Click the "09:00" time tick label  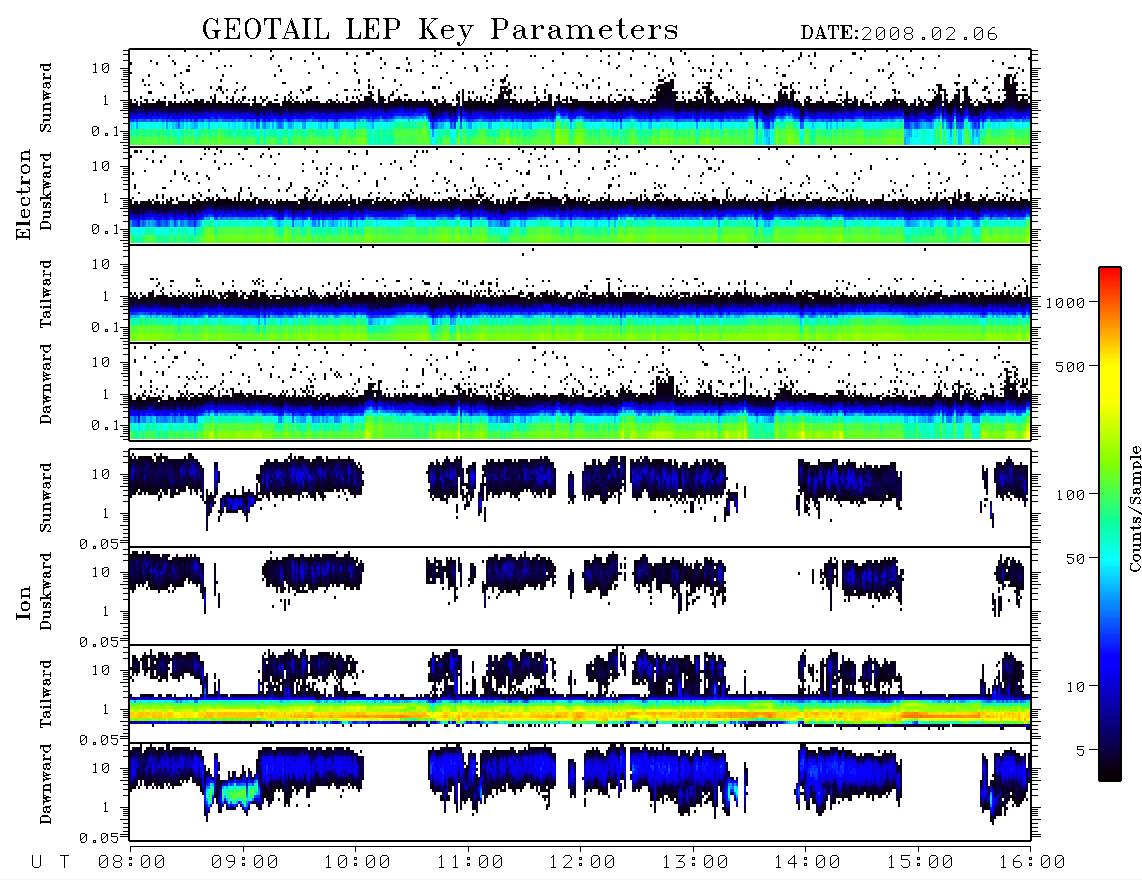pos(245,863)
